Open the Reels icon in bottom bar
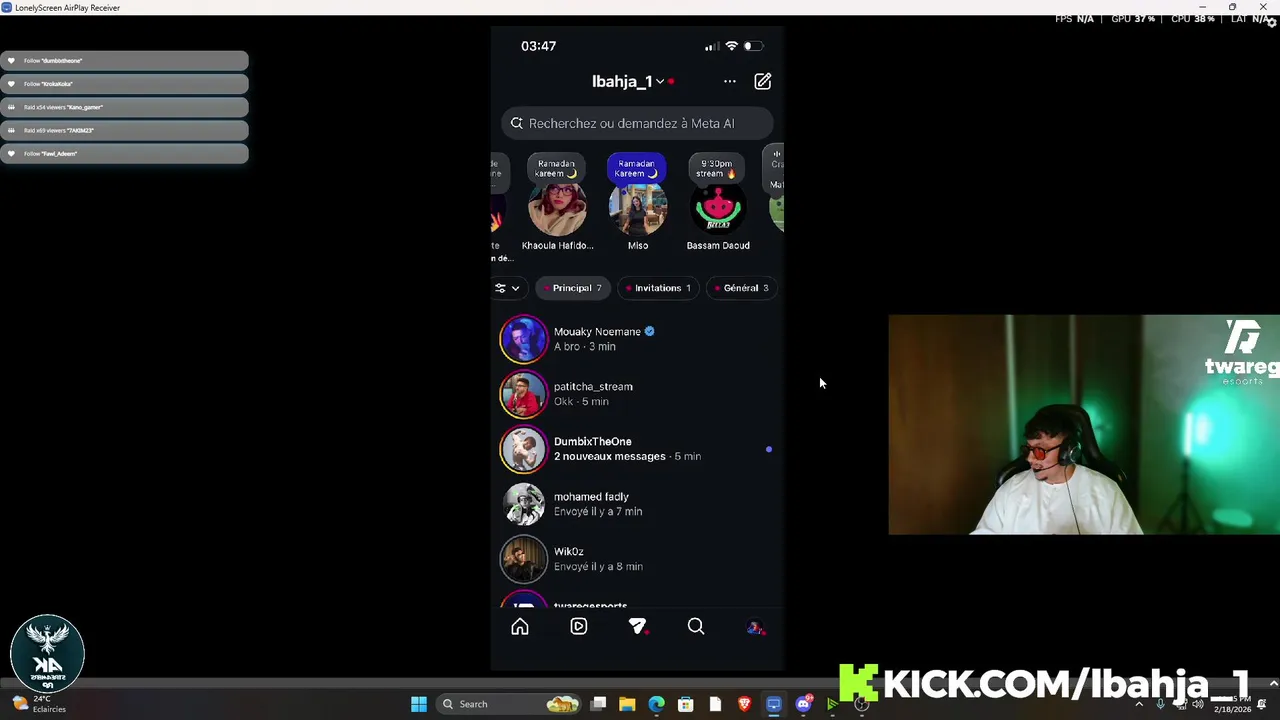Screen dimensions: 1280x720 coord(578,627)
